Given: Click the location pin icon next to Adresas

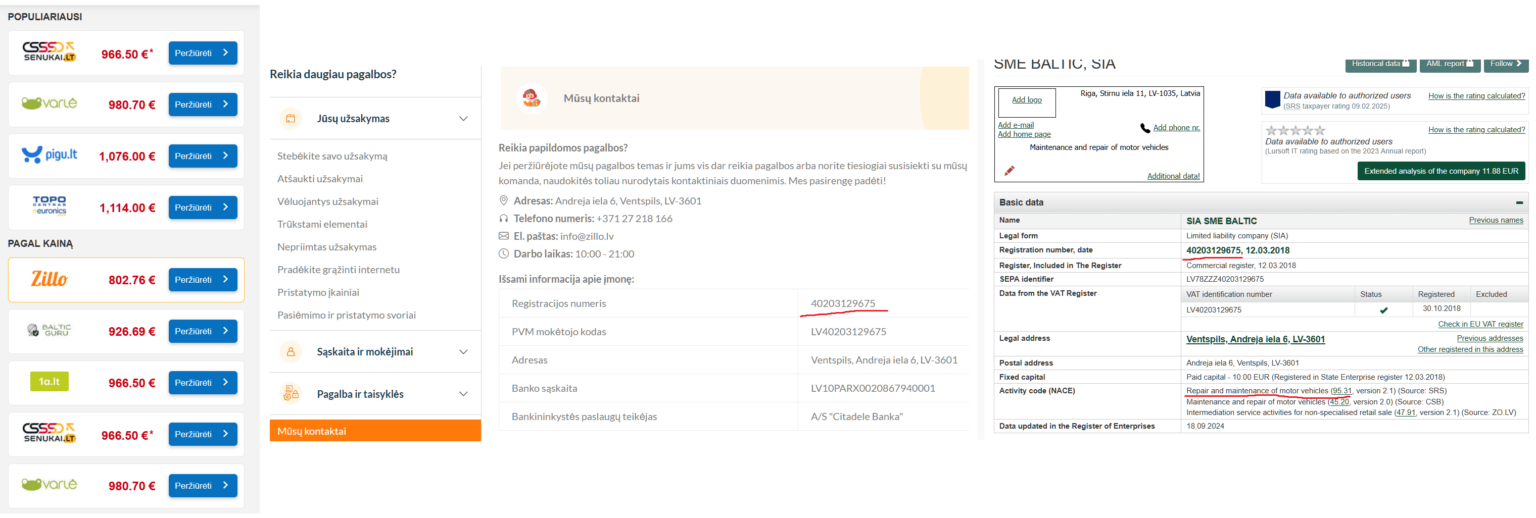Looking at the screenshot, I should pyautogui.click(x=504, y=200).
